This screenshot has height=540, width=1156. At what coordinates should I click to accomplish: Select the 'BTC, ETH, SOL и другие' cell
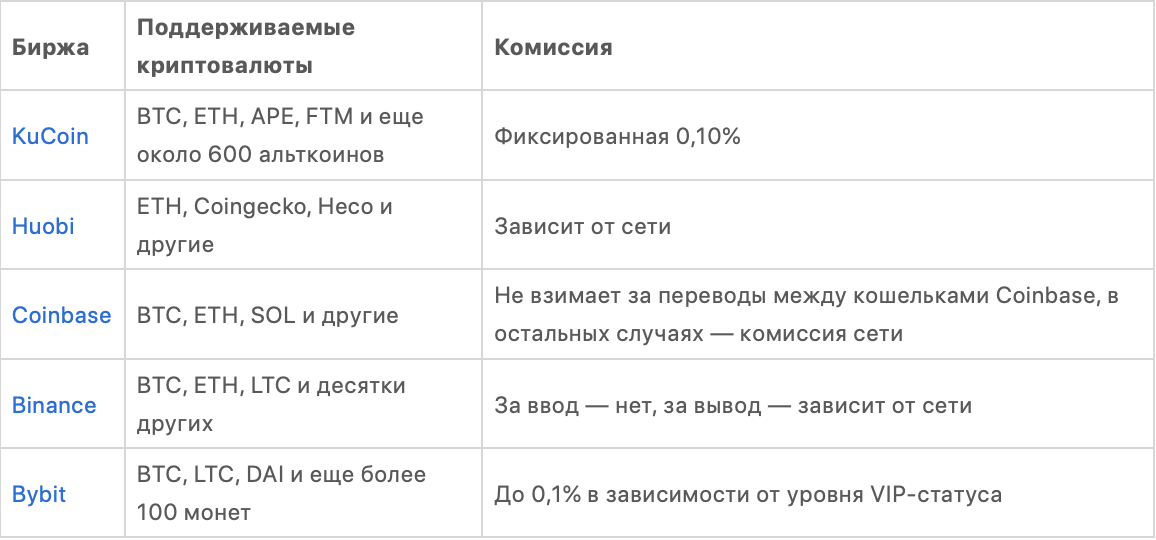(x=267, y=316)
